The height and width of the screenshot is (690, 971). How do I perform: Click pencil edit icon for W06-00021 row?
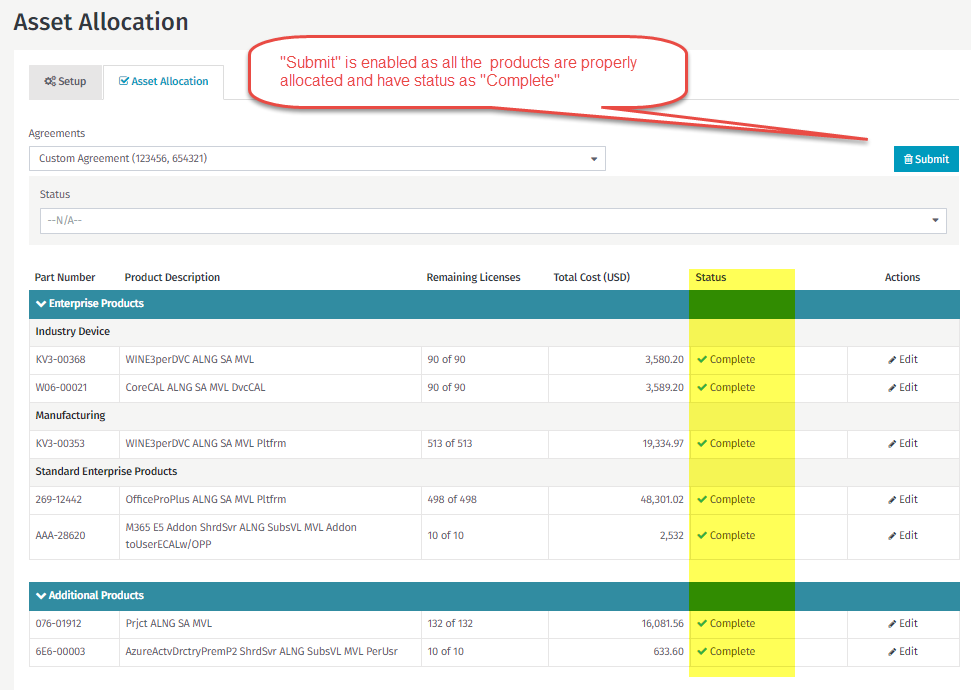click(892, 388)
